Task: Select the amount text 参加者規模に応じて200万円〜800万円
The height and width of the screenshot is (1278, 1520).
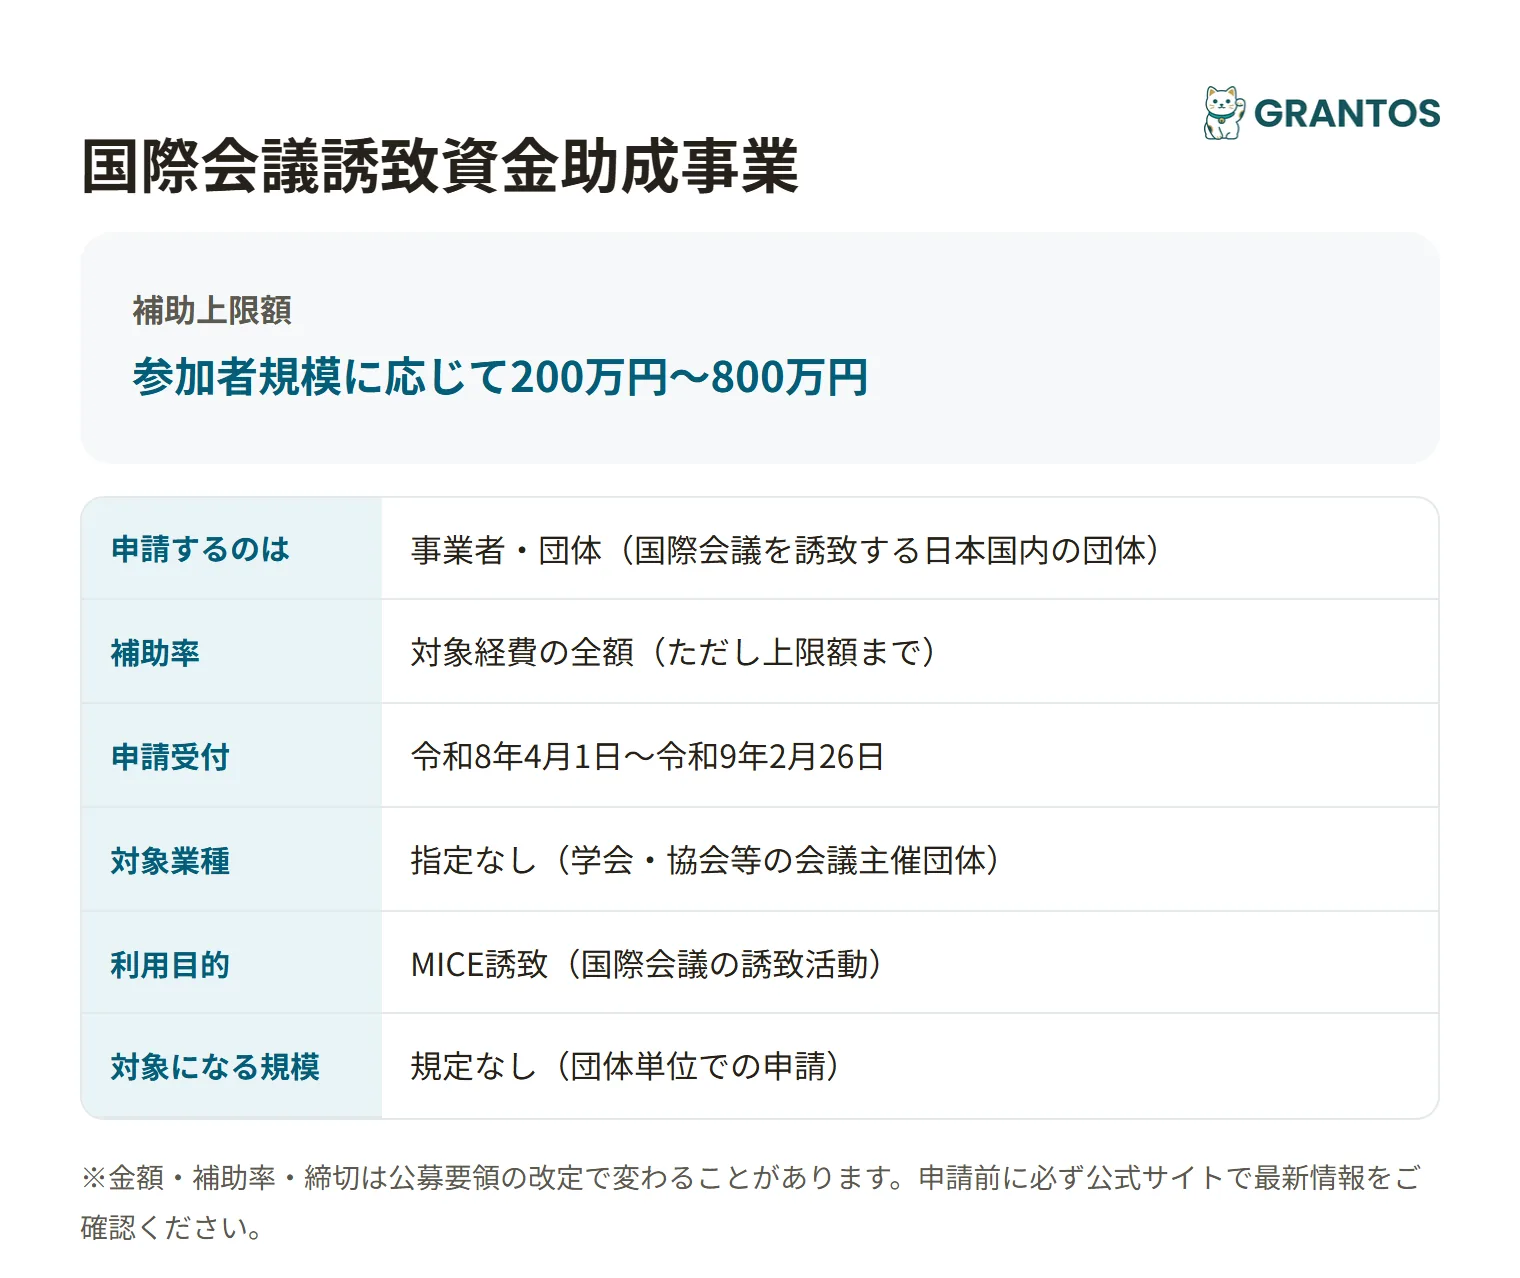Action: pos(500,377)
